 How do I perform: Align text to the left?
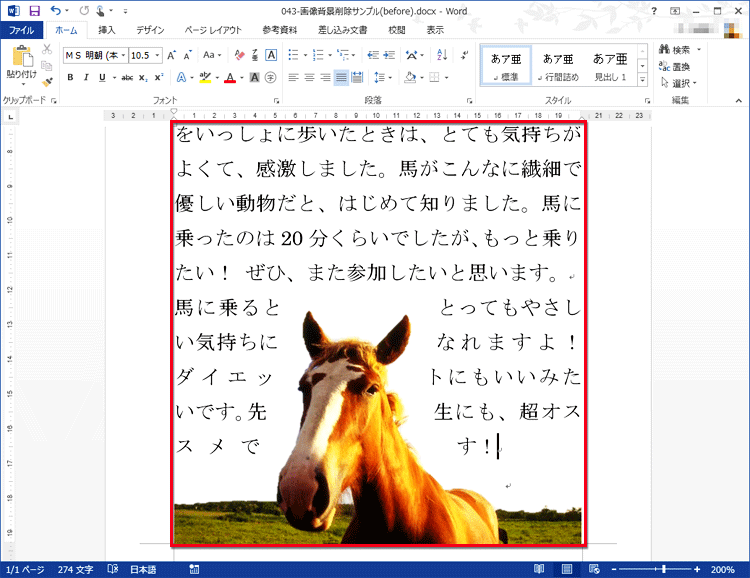pyautogui.click(x=294, y=78)
